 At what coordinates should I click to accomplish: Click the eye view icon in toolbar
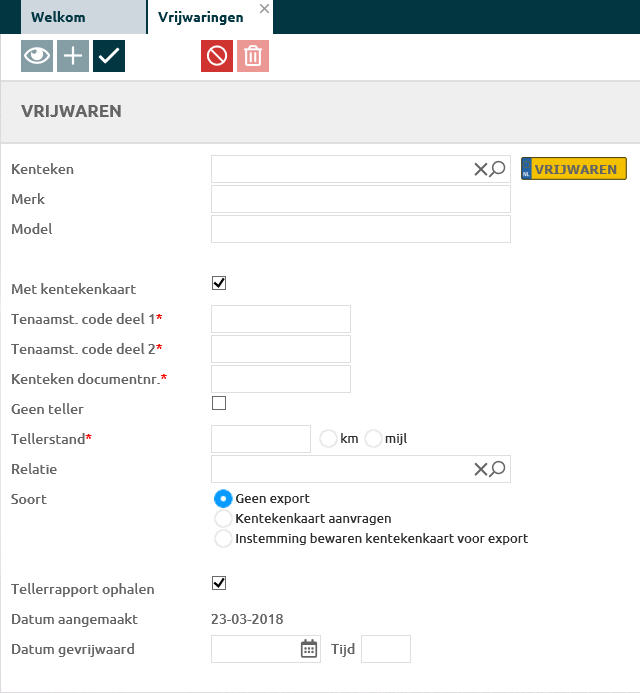(37, 57)
